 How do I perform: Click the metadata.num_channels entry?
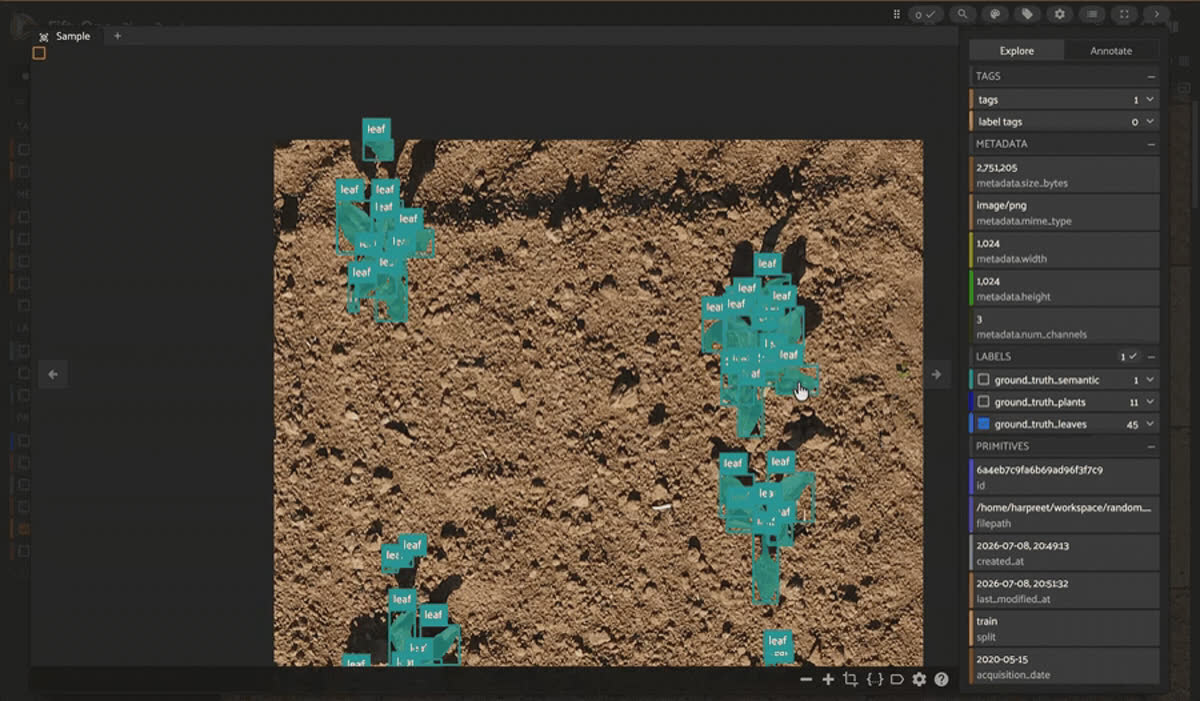pos(1065,326)
